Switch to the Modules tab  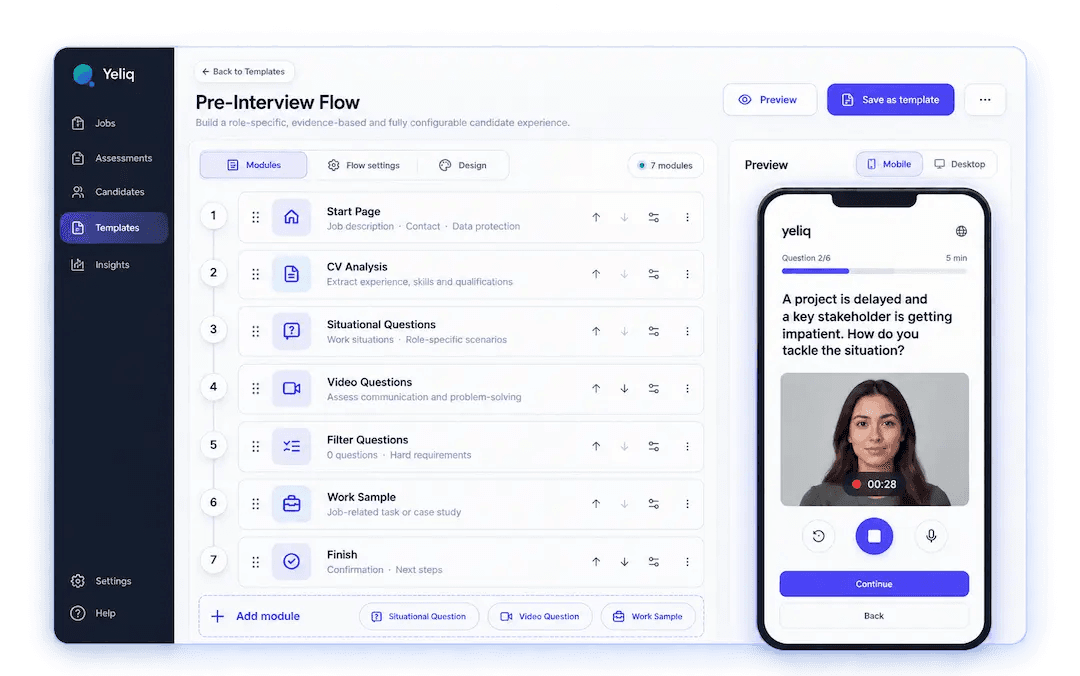tap(253, 165)
